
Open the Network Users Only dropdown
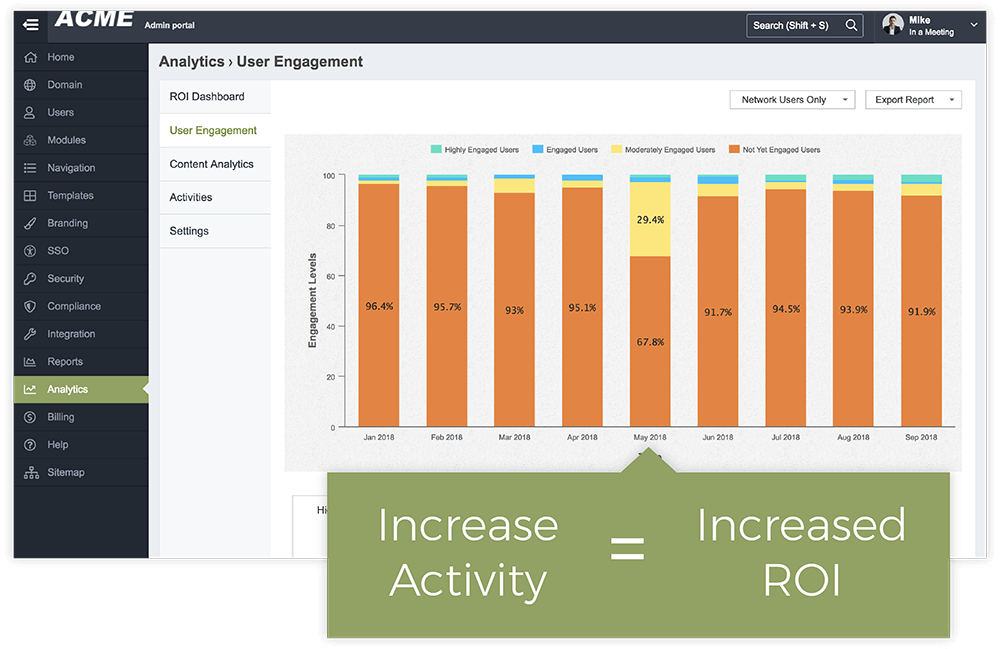(x=792, y=100)
